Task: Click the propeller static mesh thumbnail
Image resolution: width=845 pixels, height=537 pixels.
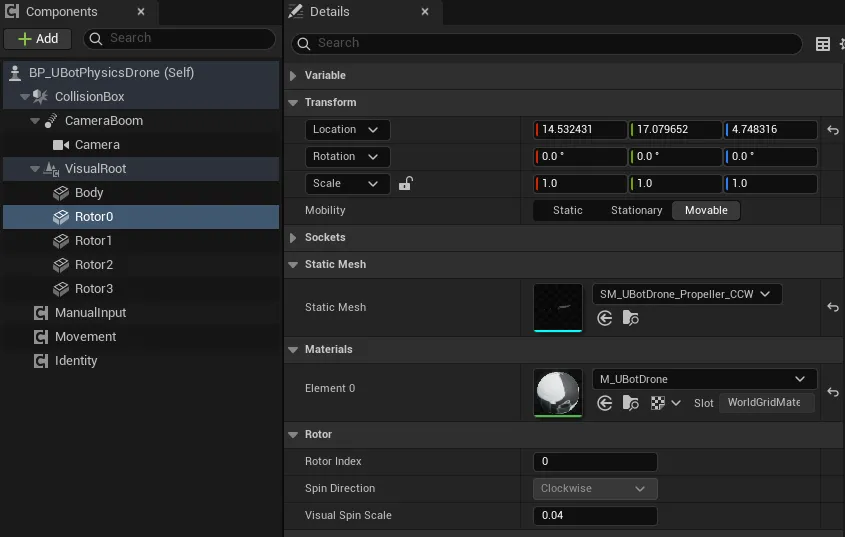Action: (x=558, y=308)
